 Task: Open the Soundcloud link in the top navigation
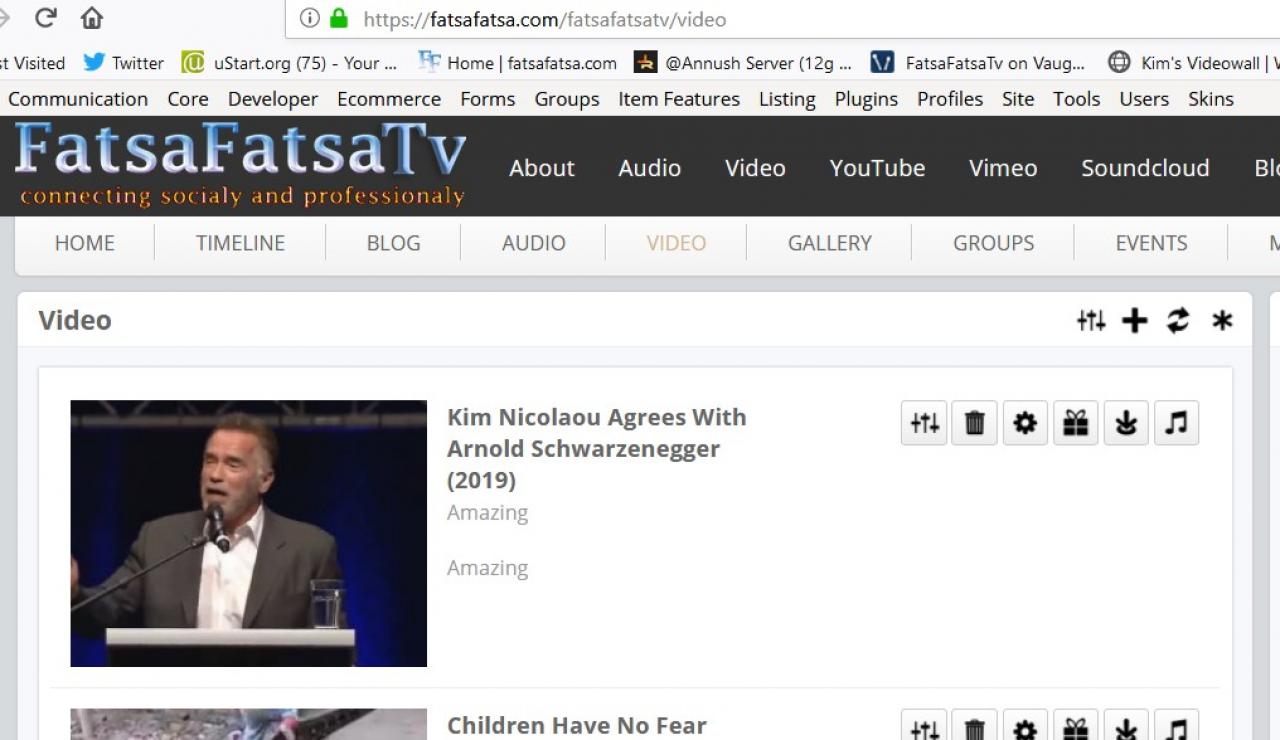1145,168
